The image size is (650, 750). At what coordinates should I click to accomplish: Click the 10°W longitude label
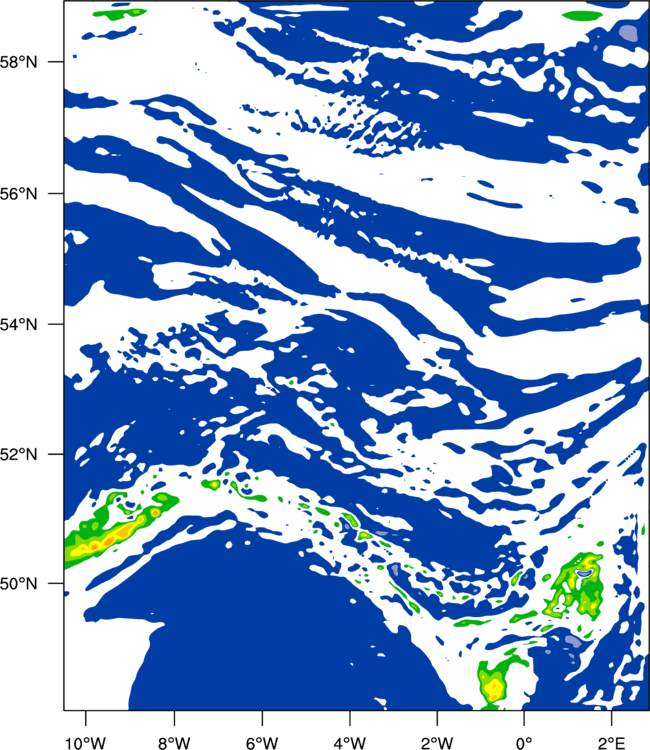coord(86,743)
